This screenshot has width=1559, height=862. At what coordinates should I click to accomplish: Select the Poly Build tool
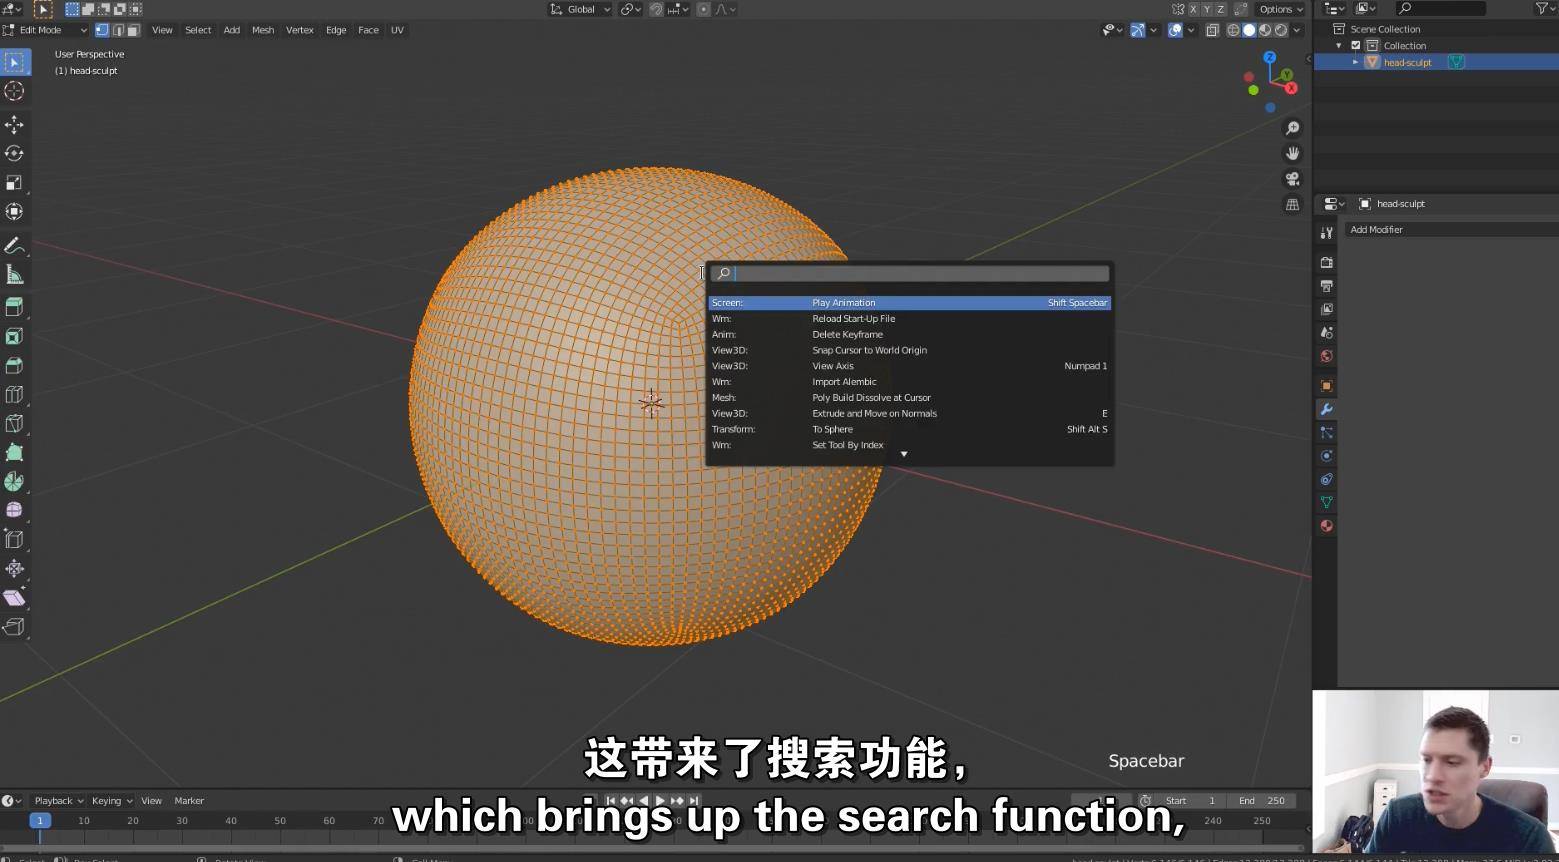pyautogui.click(x=14, y=452)
